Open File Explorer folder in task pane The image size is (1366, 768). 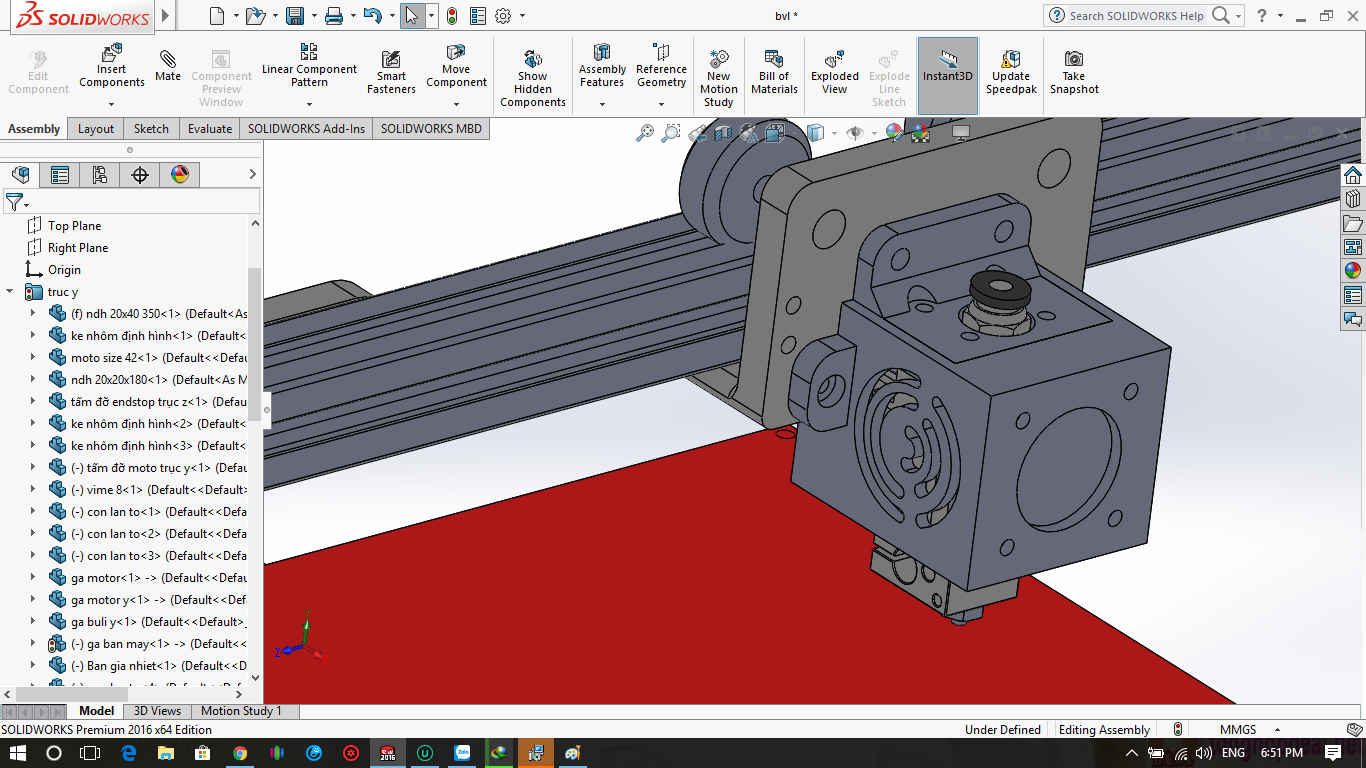(x=1352, y=223)
